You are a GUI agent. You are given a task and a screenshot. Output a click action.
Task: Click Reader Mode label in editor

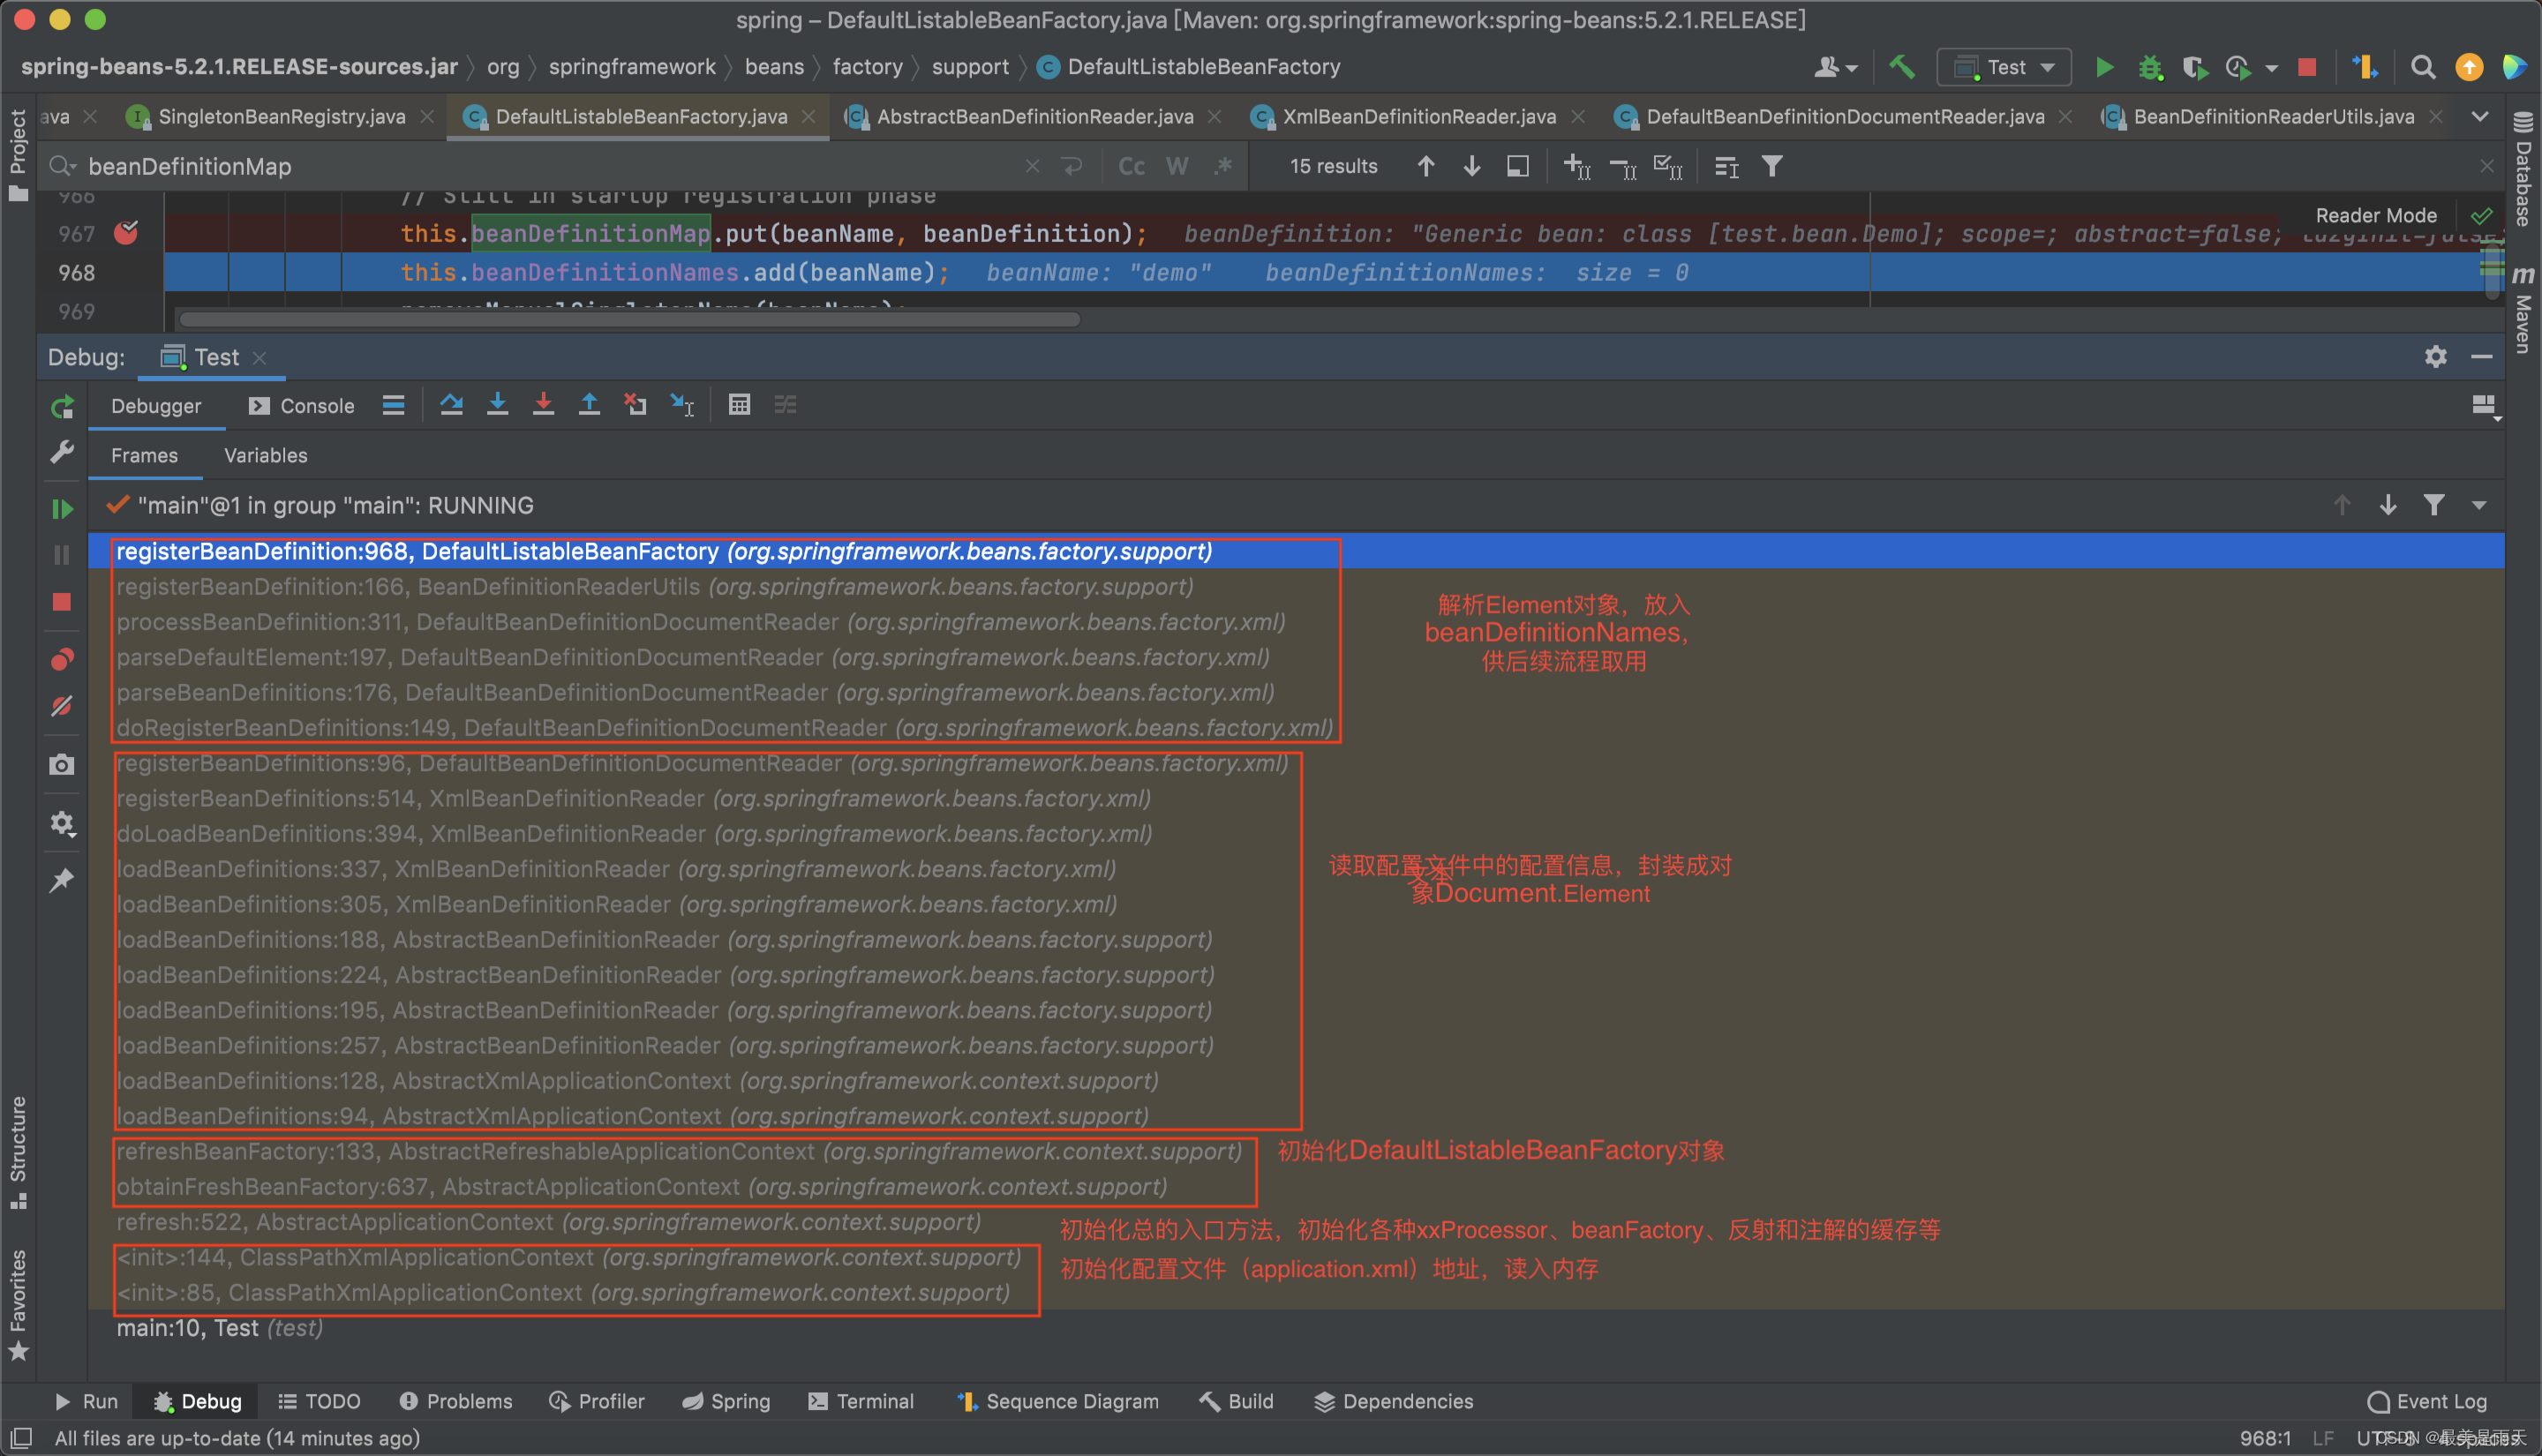click(x=2375, y=215)
